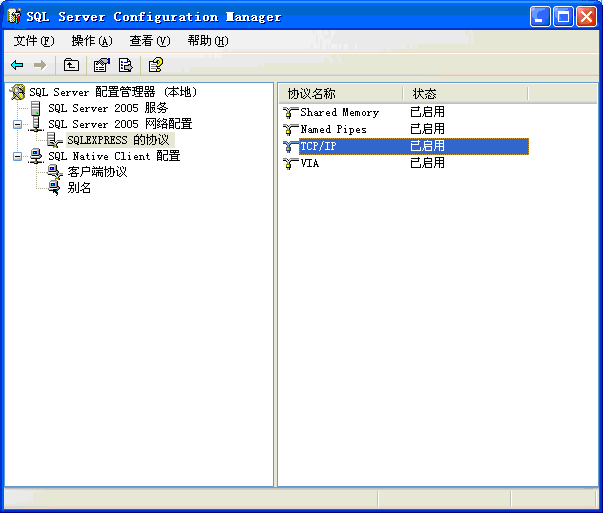Viewport: 603px width, 513px height.
Task: Select SQL Server 配置管理器 (本地) root node
Action: (113, 92)
